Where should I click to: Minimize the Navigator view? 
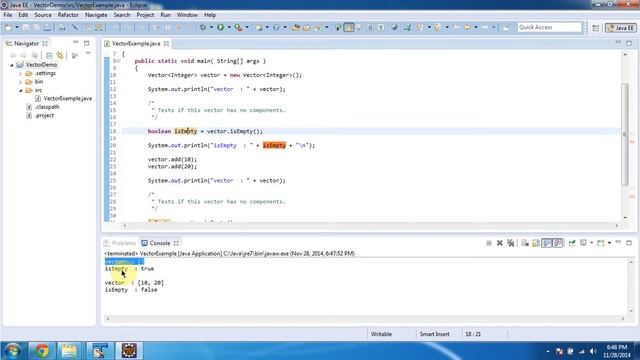click(x=76, y=42)
